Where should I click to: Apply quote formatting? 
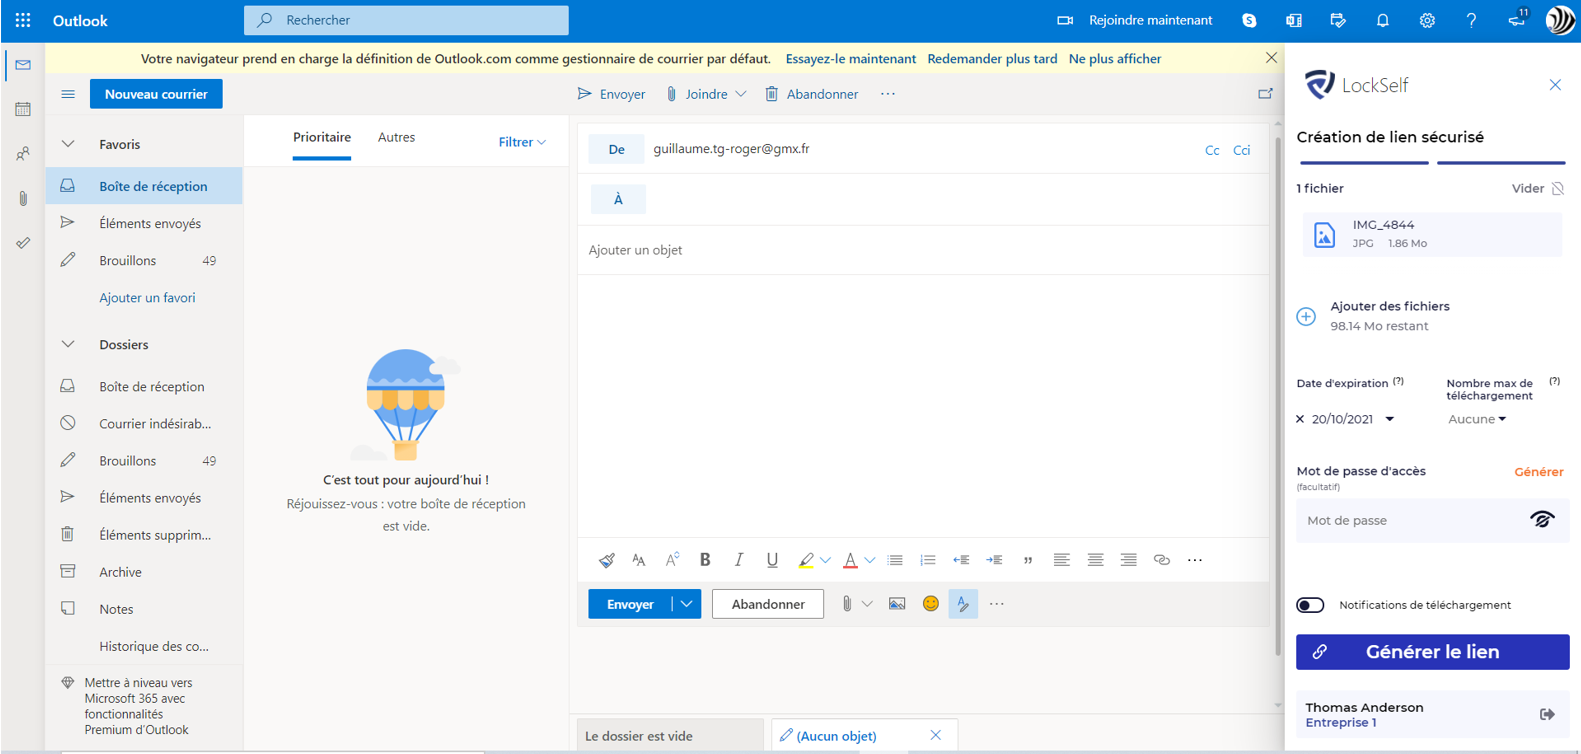tap(1028, 560)
